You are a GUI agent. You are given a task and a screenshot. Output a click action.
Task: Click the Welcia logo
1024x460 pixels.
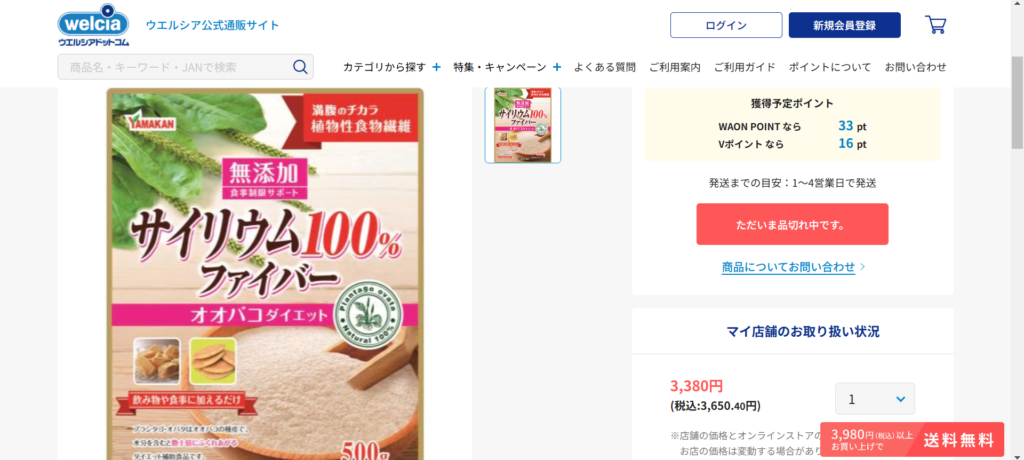[x=94, y=25]
